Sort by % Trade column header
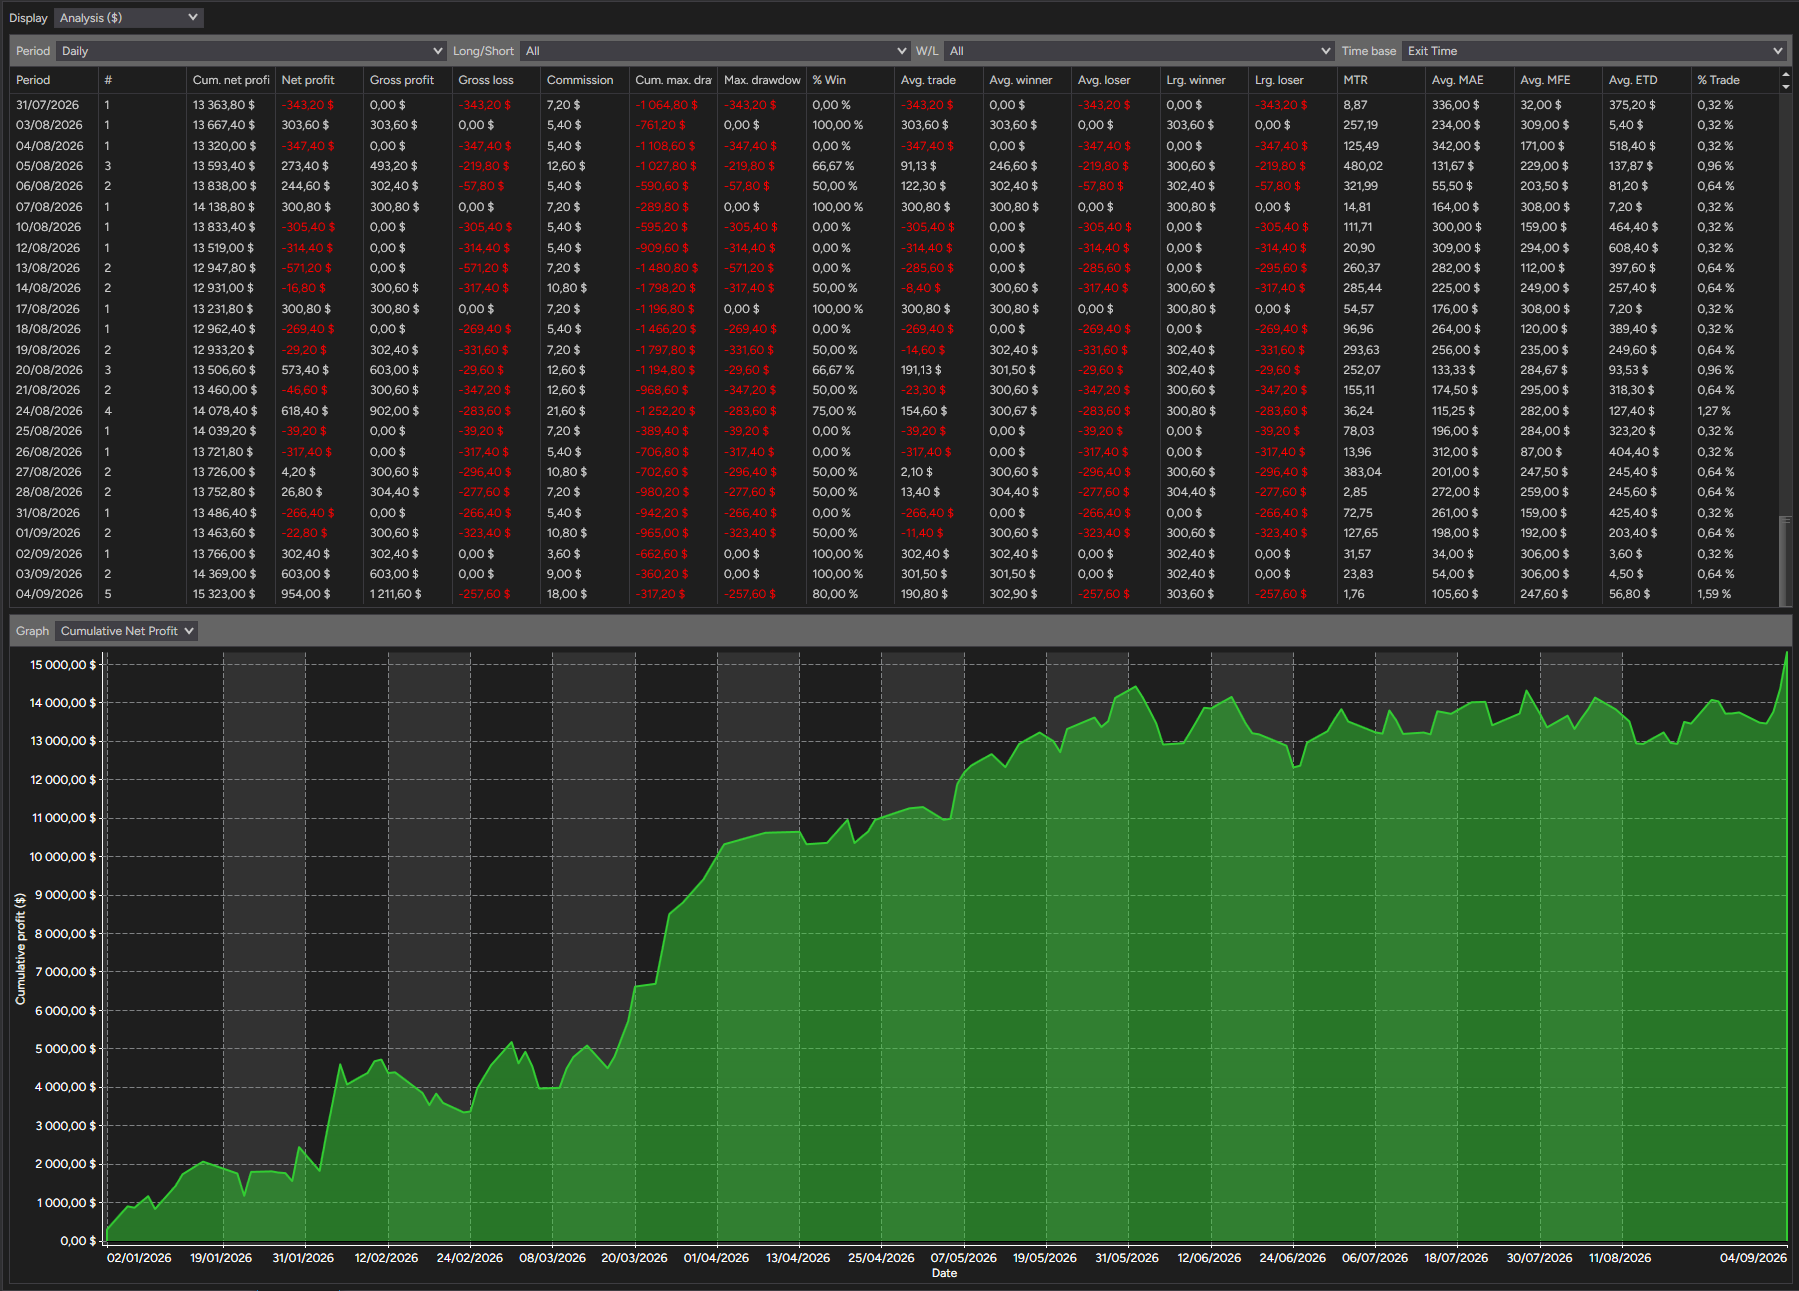The height and width of the screenshot is (1291, 1799). (1735, 80)
